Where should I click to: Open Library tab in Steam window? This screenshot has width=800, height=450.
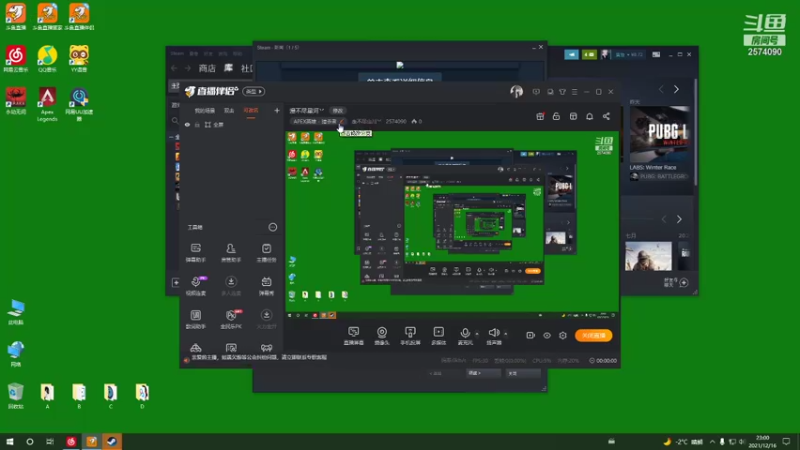coord(229,68)
